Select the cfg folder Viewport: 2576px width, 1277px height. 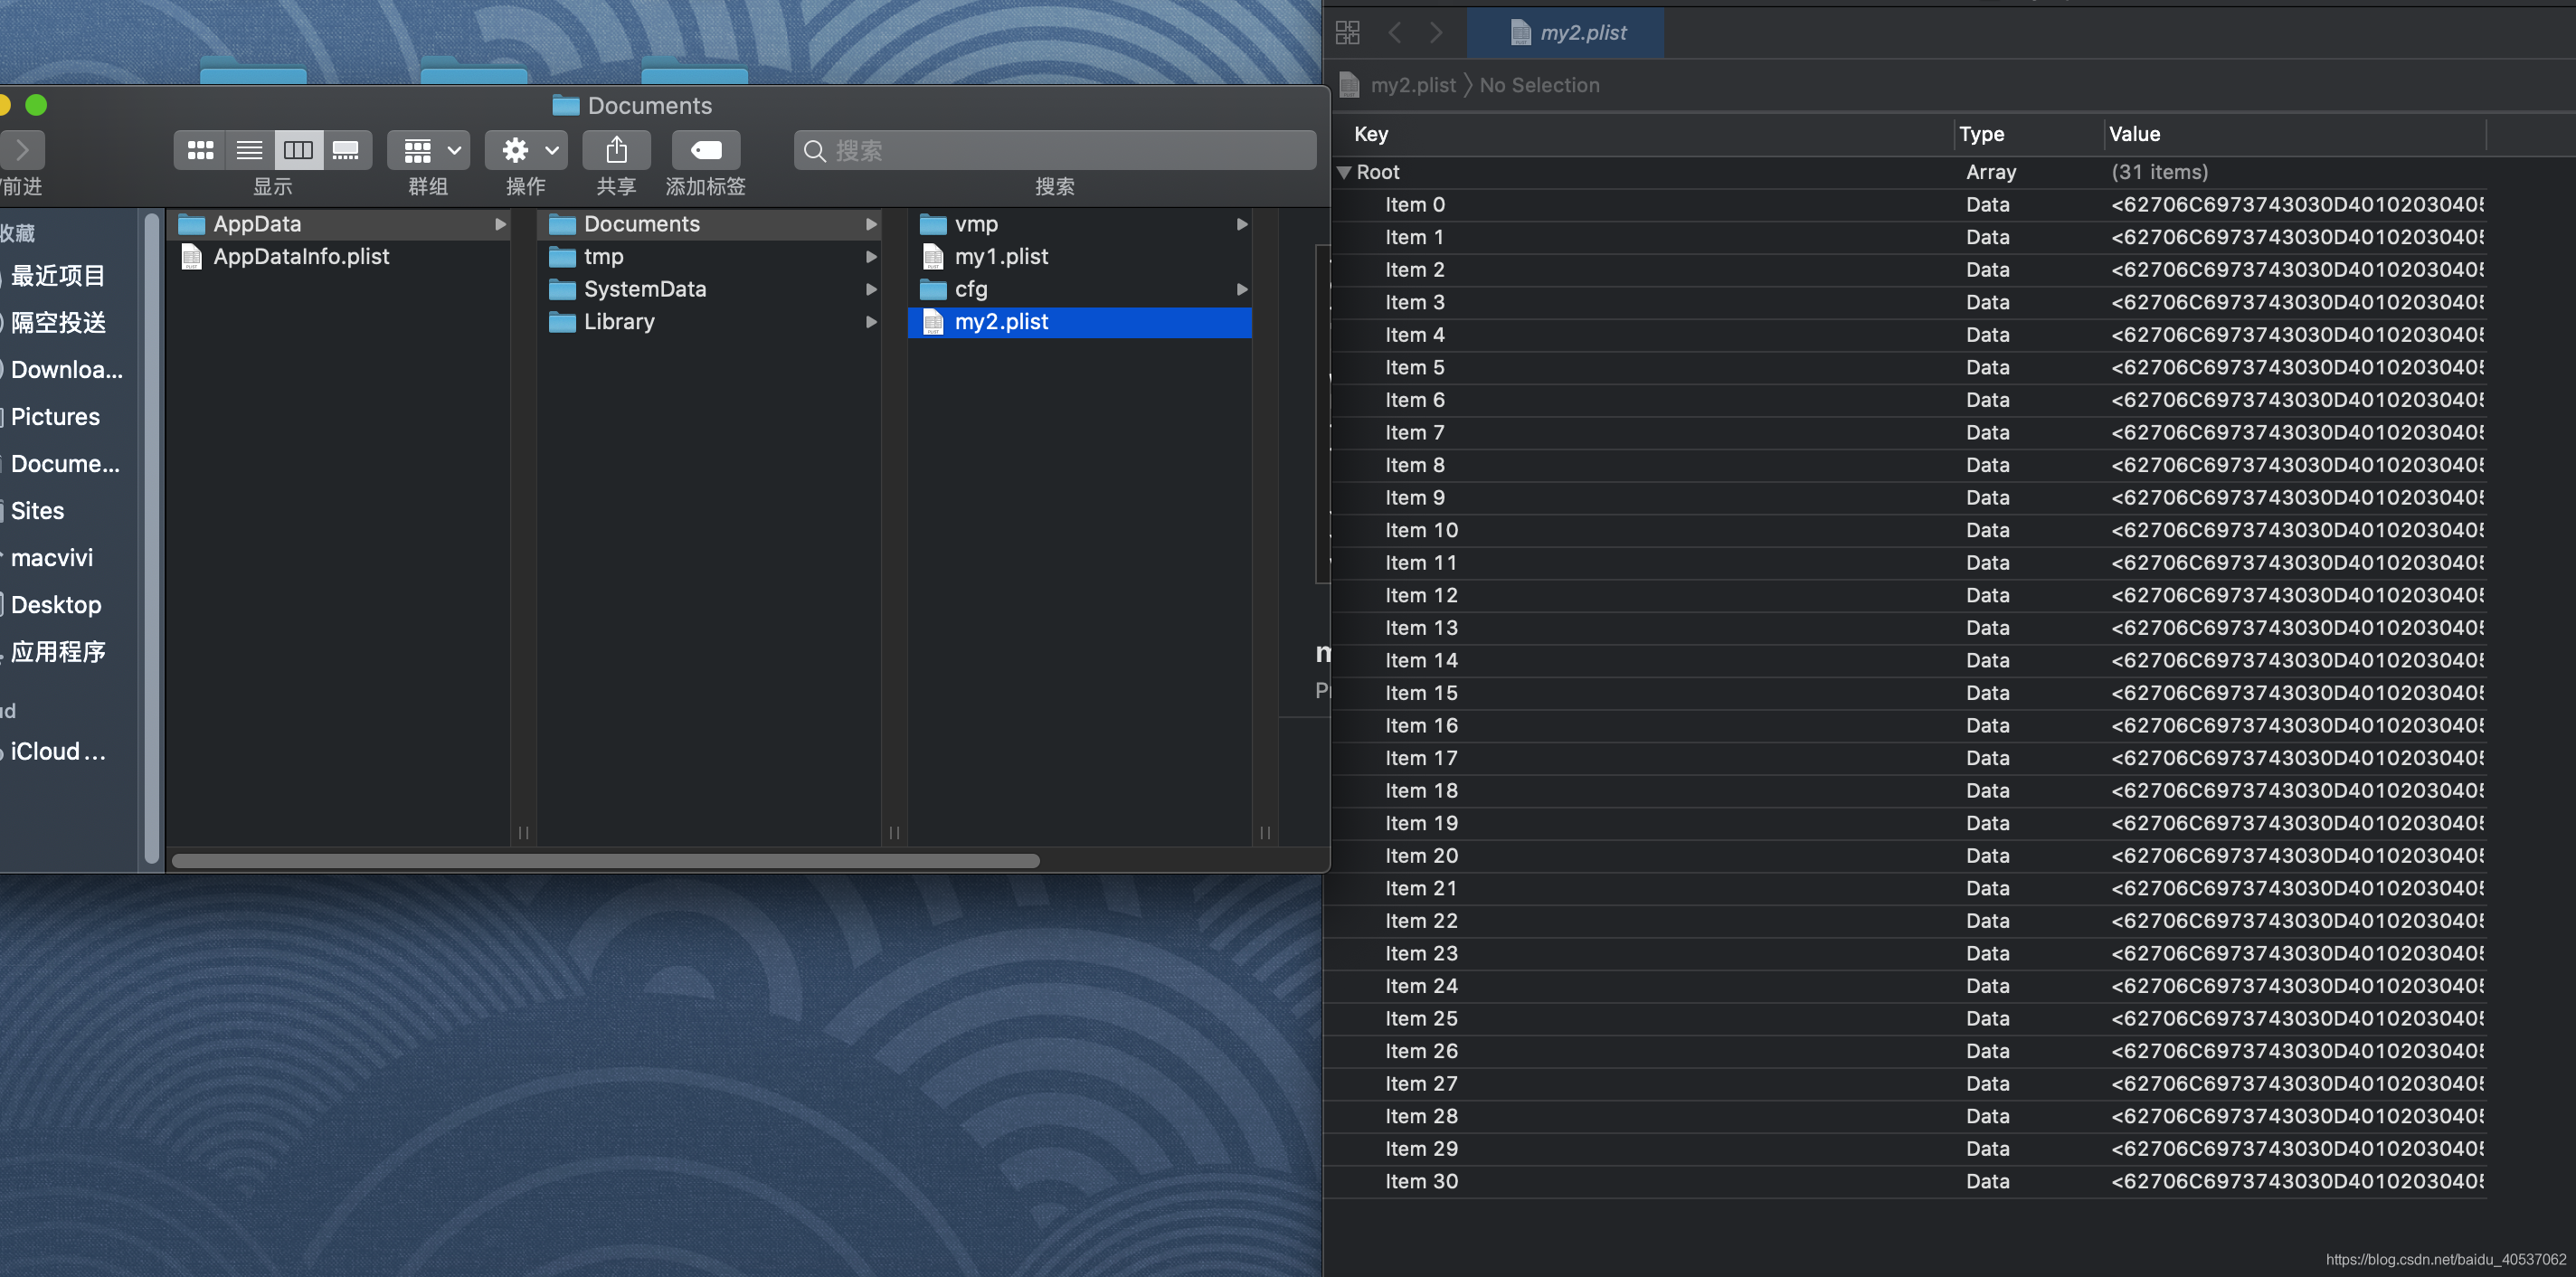coord(1080,289)
